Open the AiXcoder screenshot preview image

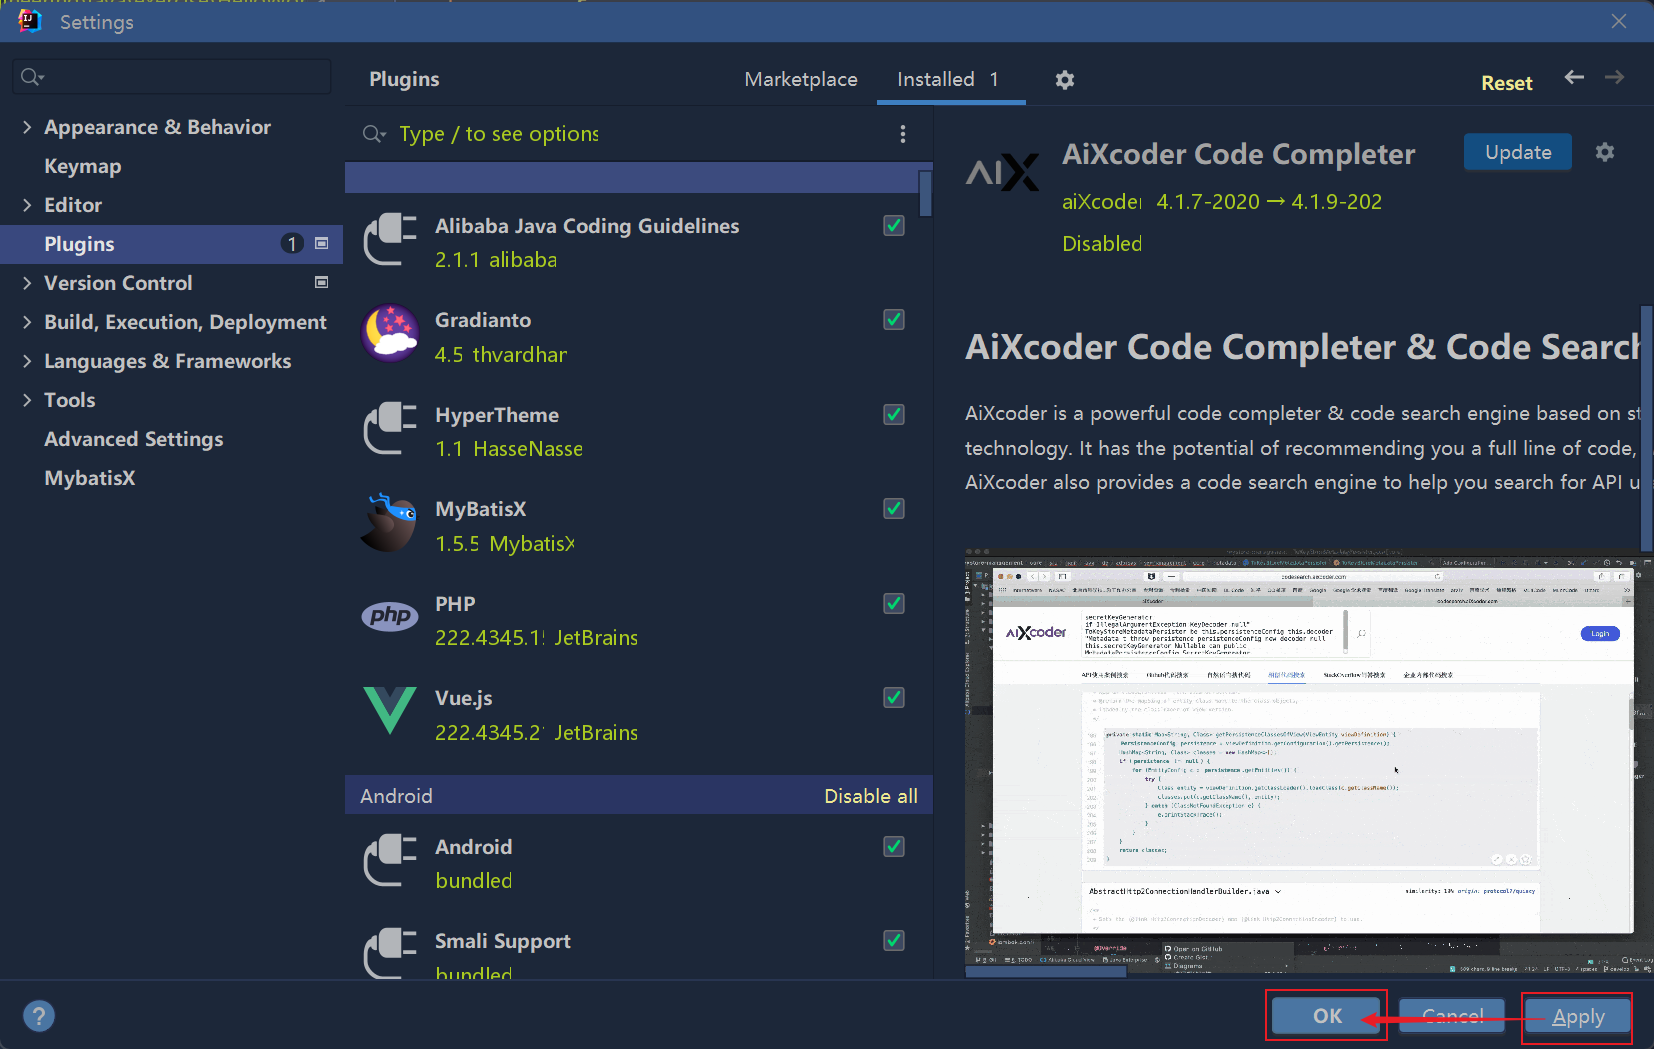tap(1308, 761)
